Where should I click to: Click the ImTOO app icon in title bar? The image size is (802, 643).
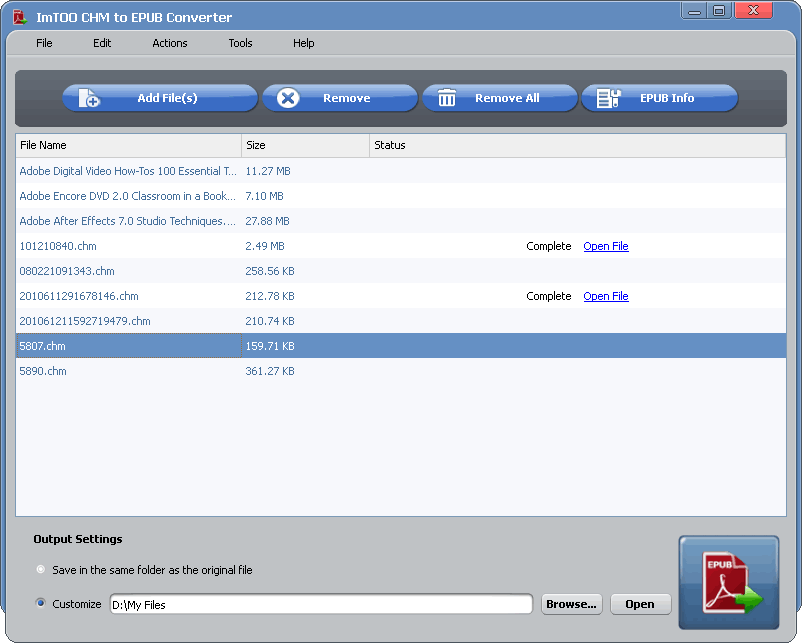(20, 17)
